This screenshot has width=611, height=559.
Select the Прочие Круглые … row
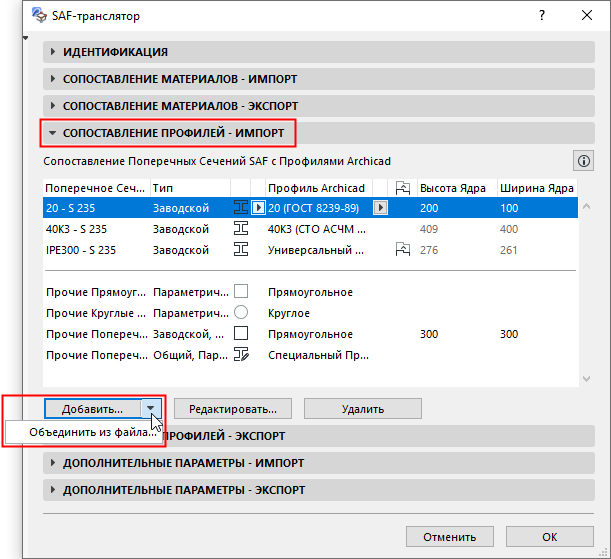point(310,313)
